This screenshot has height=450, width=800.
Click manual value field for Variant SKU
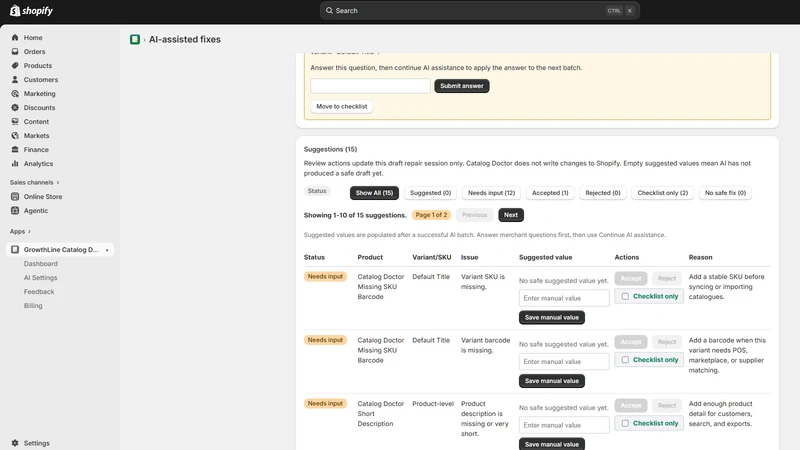(564, 298)
